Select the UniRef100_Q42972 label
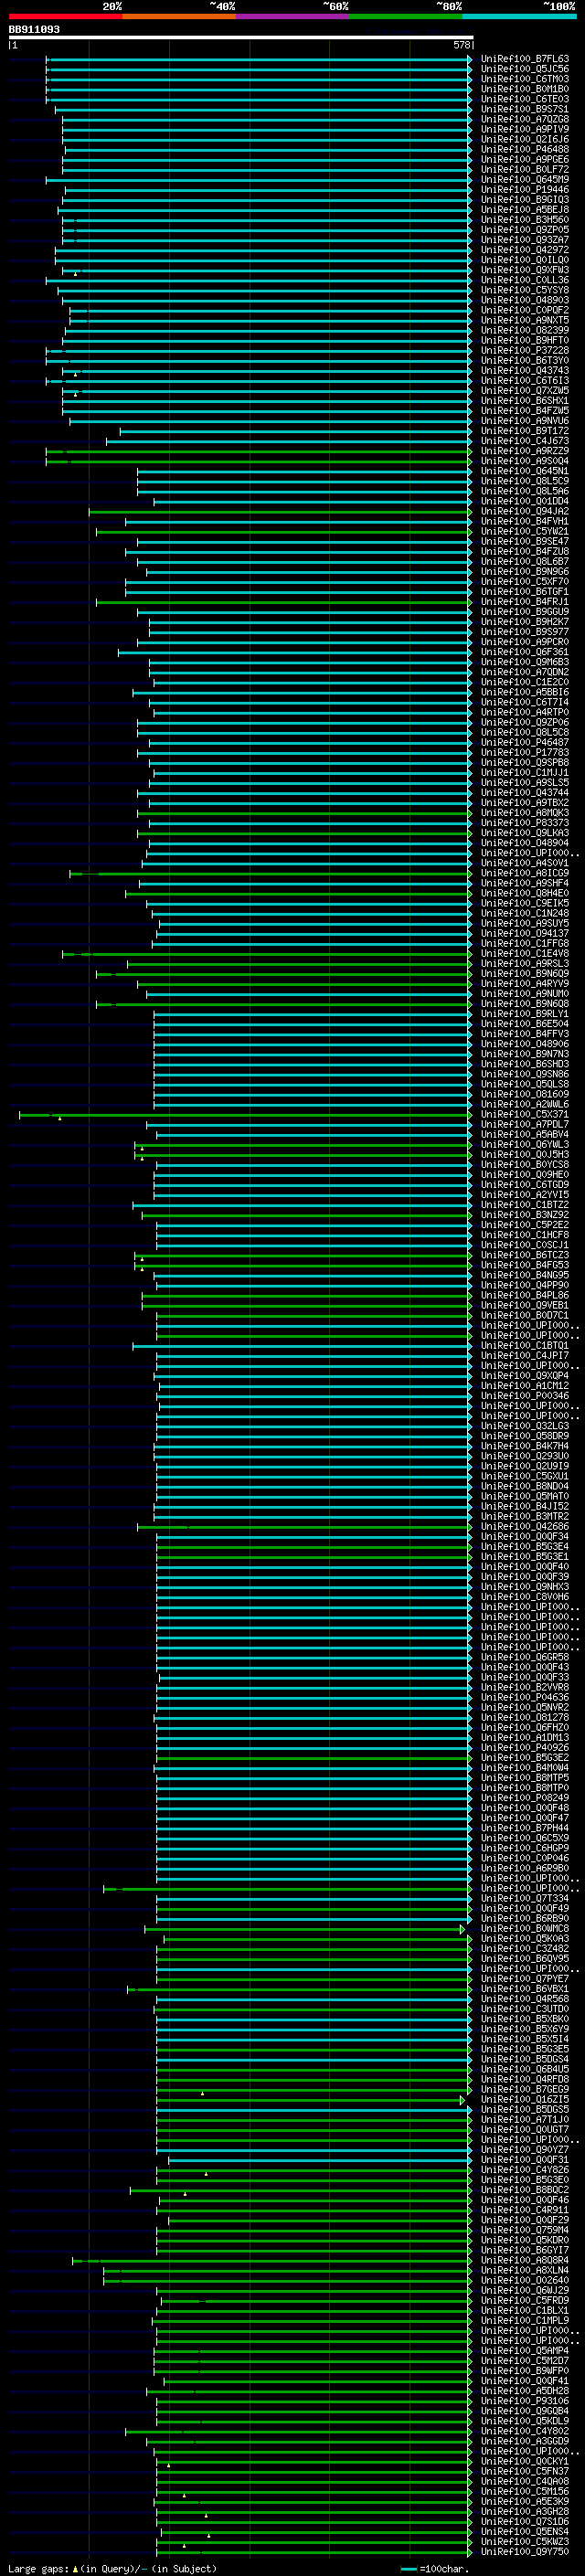This screenshot has width=585, height=2576. [525, 250]
